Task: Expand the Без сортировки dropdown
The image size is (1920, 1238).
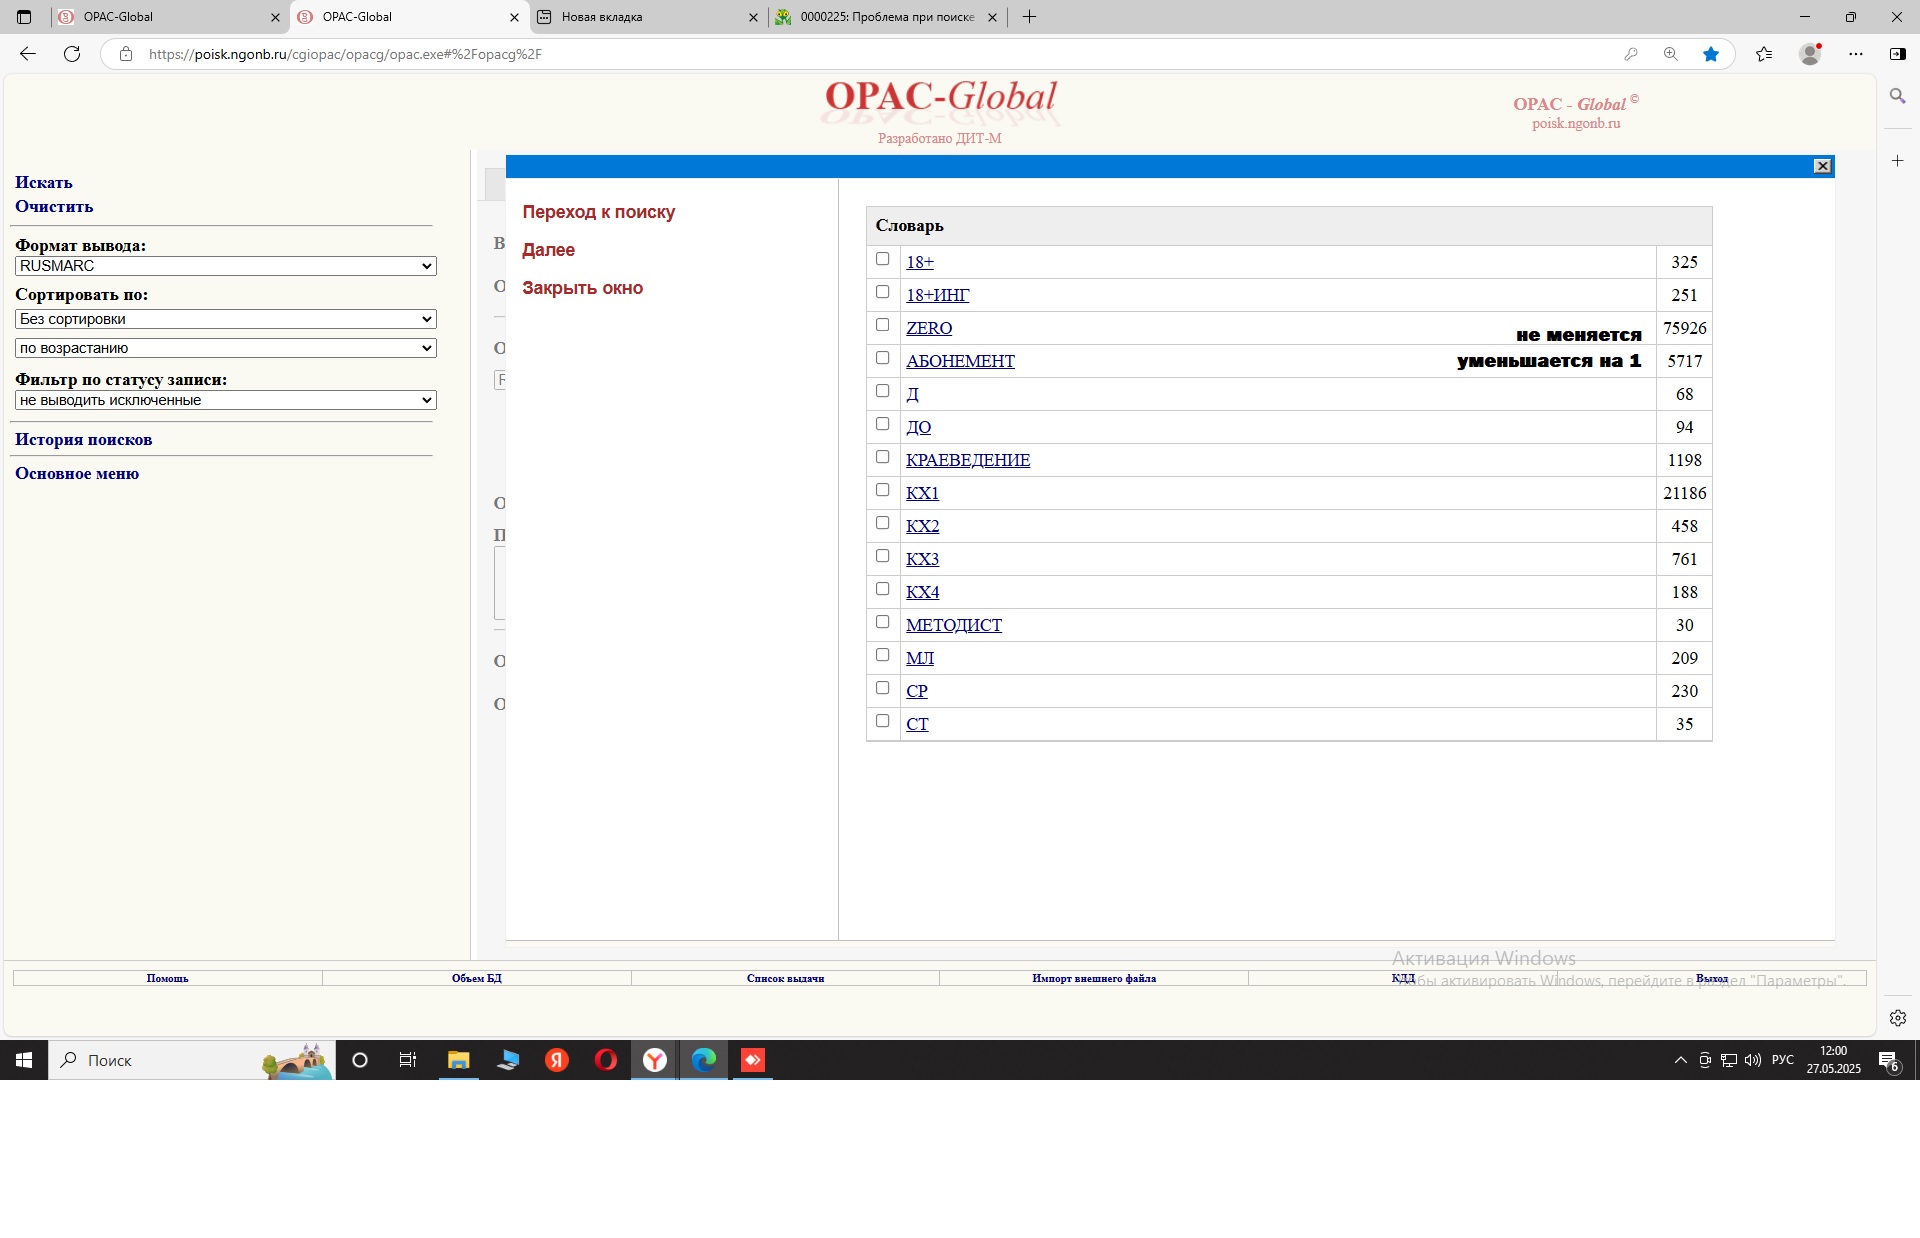Action: pos(226,319)
